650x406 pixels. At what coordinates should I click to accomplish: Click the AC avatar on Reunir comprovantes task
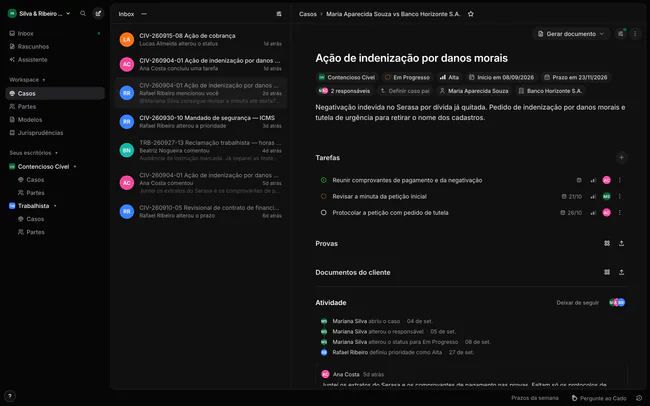pyautogui.click(x=606, y=180)
